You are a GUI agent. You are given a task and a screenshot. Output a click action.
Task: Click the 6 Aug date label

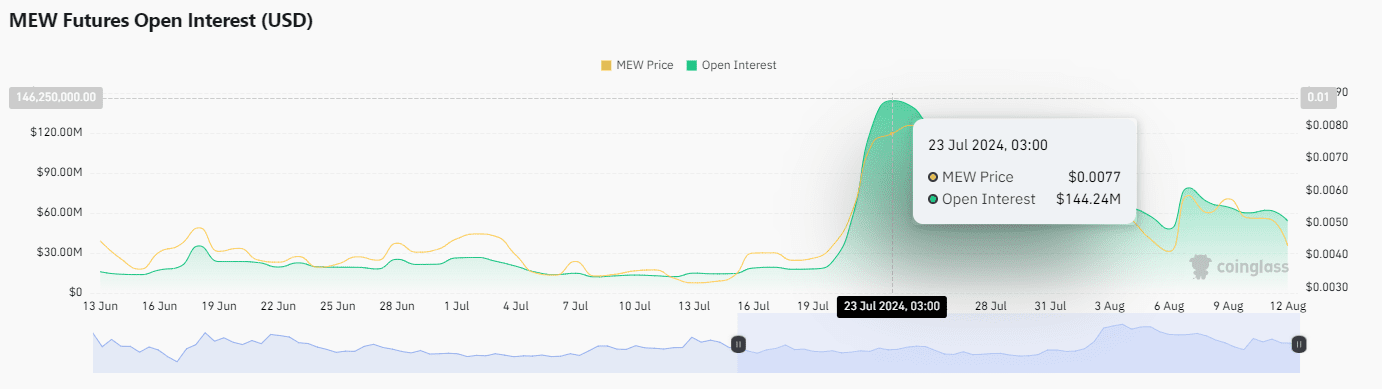click(1169, 306)
